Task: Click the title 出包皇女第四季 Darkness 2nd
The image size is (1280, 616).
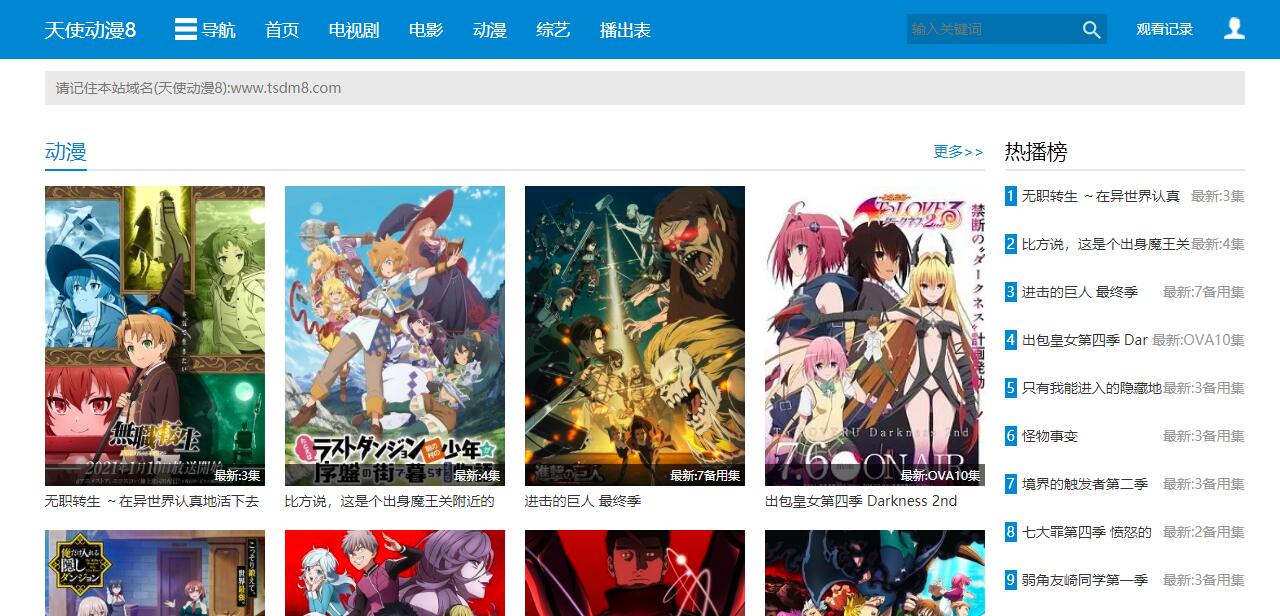Action: coord(861,501)
